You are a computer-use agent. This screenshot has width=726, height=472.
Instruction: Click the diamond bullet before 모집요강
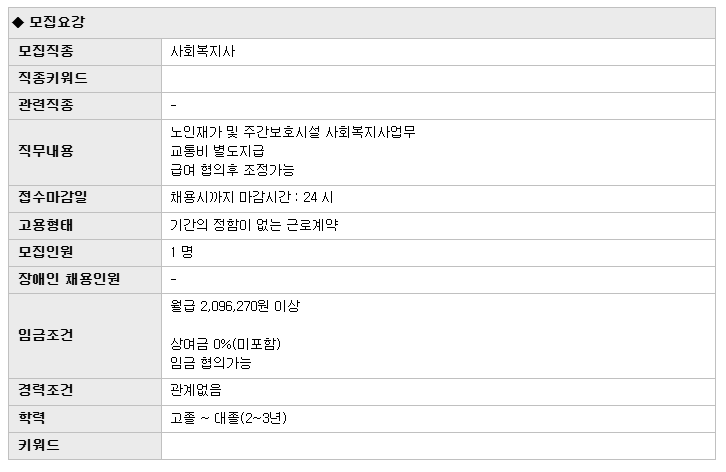18,22
